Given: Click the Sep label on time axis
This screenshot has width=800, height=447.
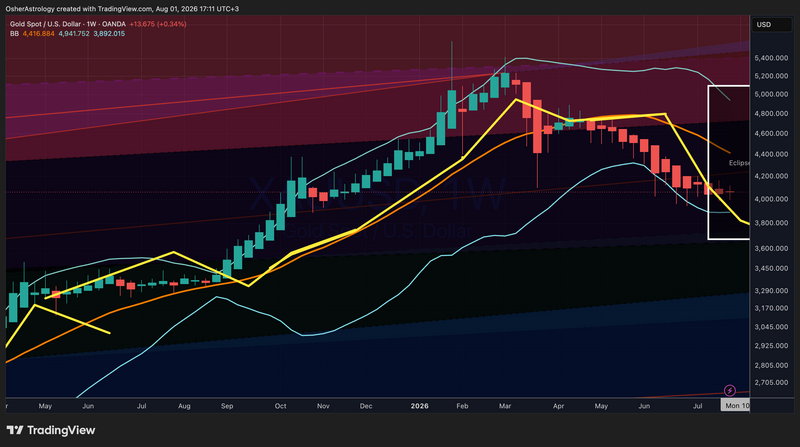Looking at the screenshot, I should click(x=227, y=406).
